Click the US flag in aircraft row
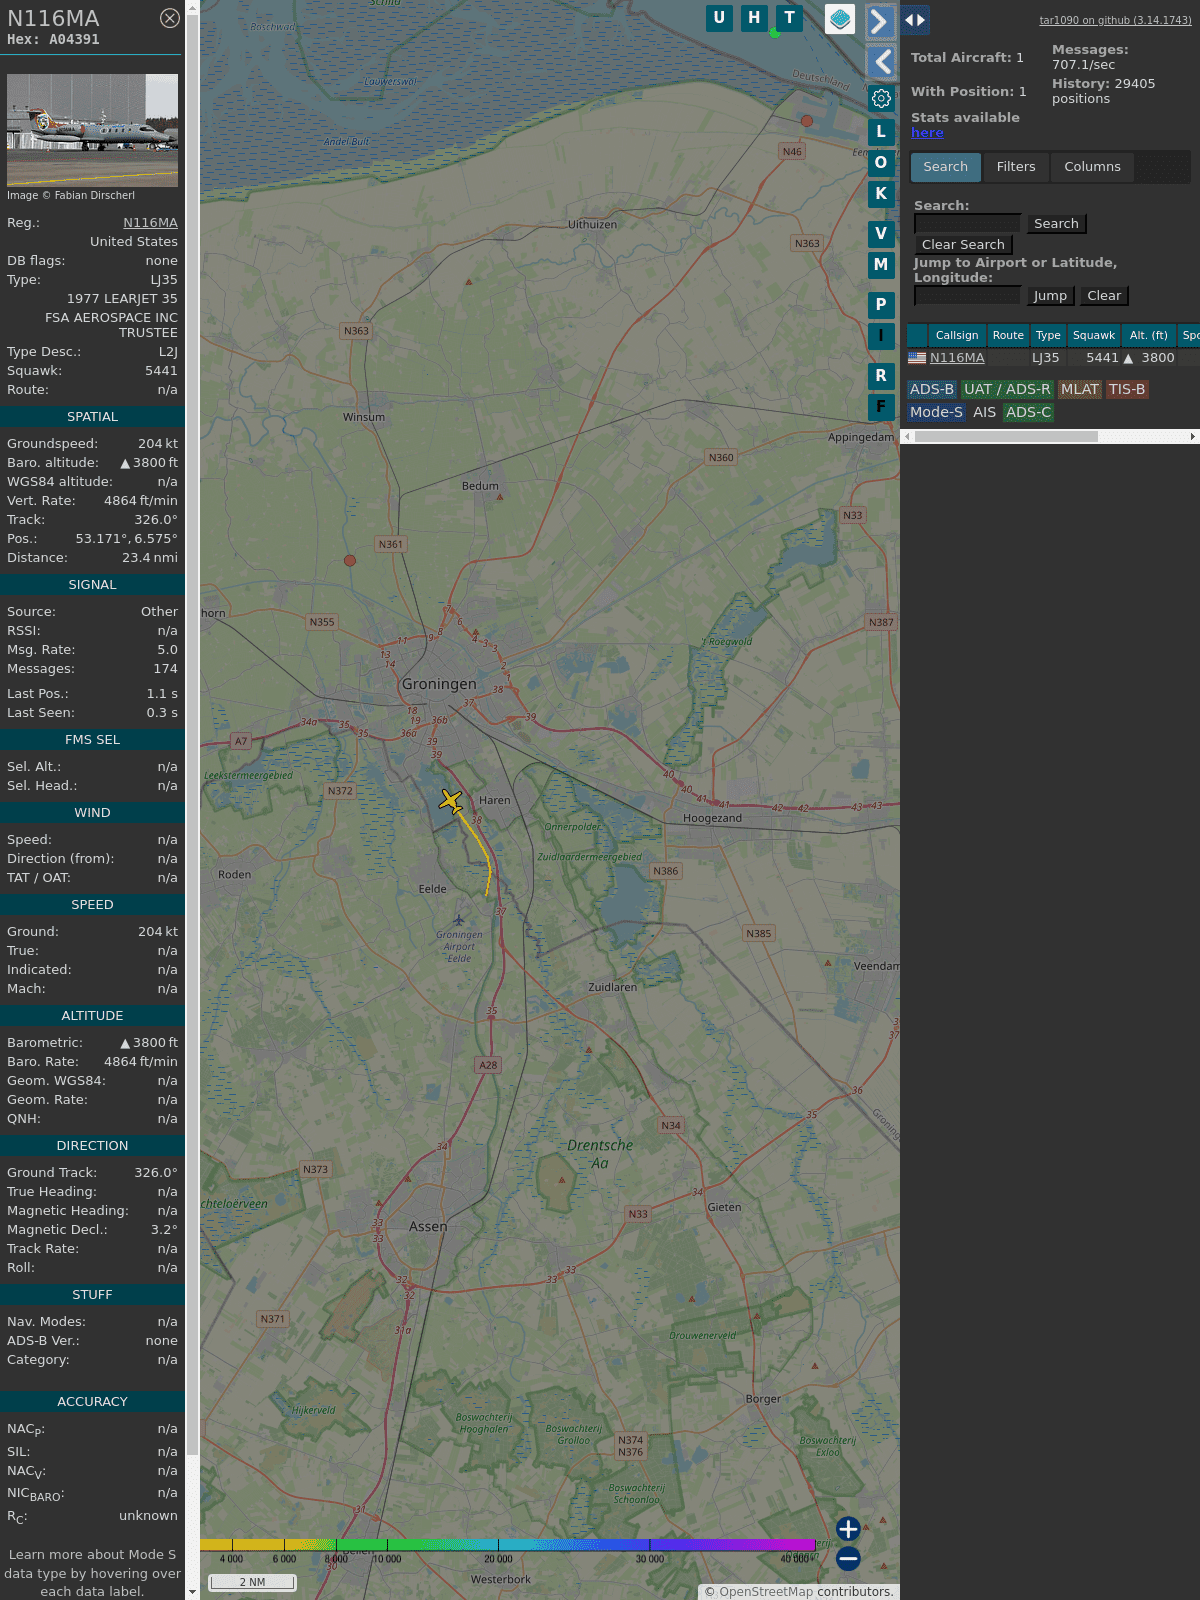 point(917,358)
